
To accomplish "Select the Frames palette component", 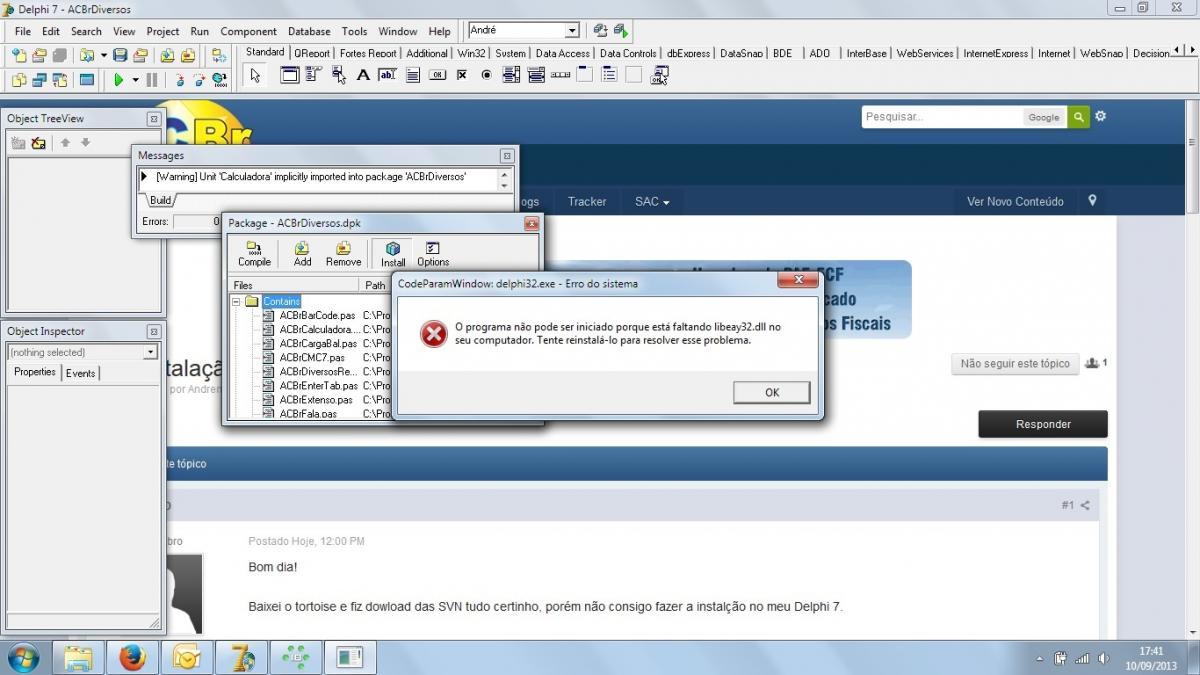I will click(289, 75).
